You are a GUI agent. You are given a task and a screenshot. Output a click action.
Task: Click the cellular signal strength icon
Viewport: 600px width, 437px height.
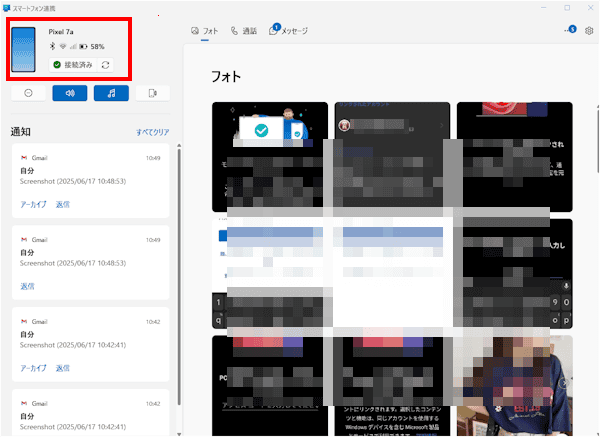coord(73,47)
